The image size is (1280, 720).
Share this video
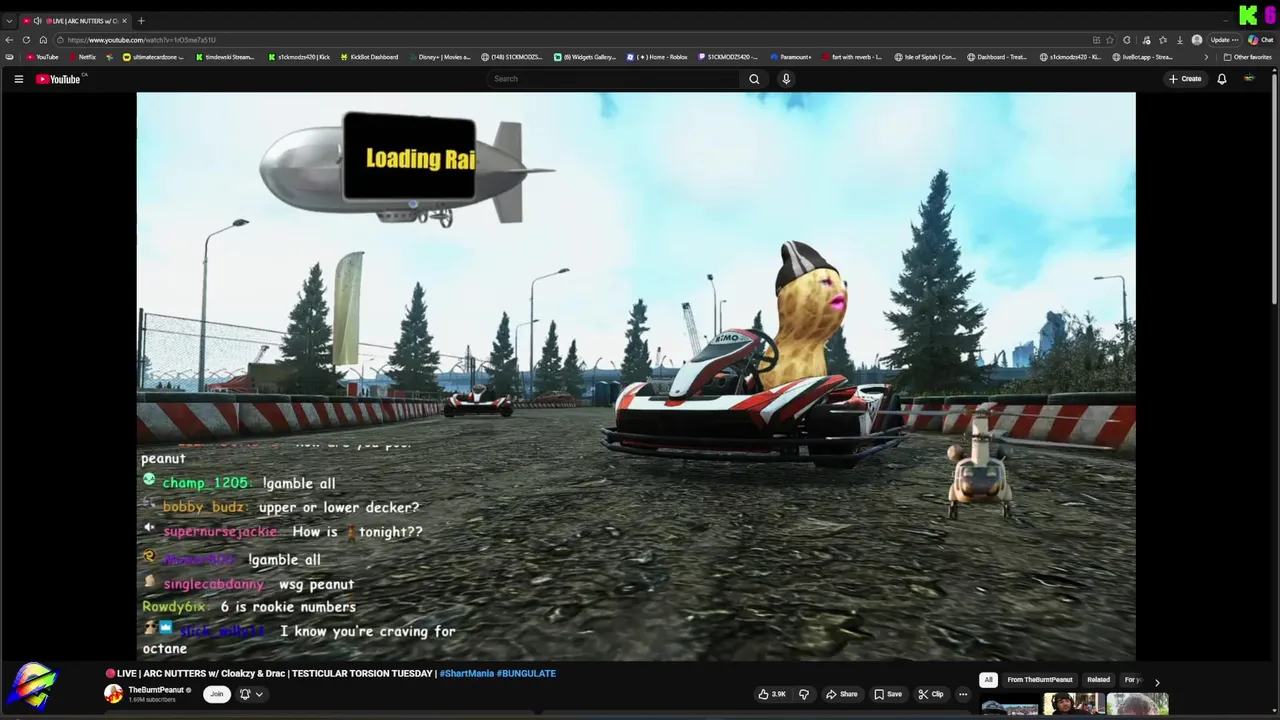pyautogui.click(x=841, y=694)
